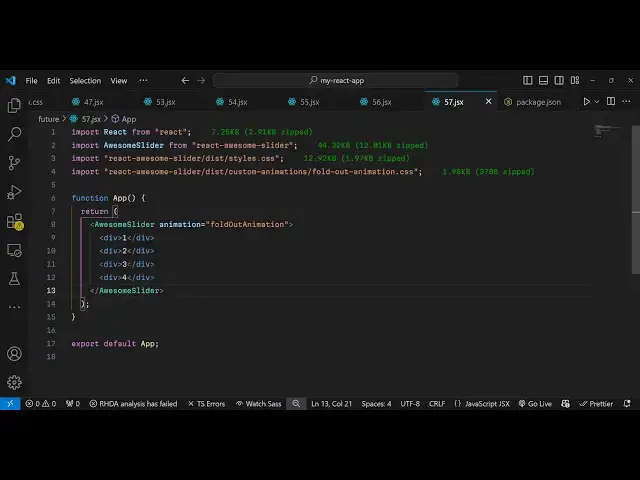
Task: Change UTF-8 file encoding
Action: tap(410, 404)
